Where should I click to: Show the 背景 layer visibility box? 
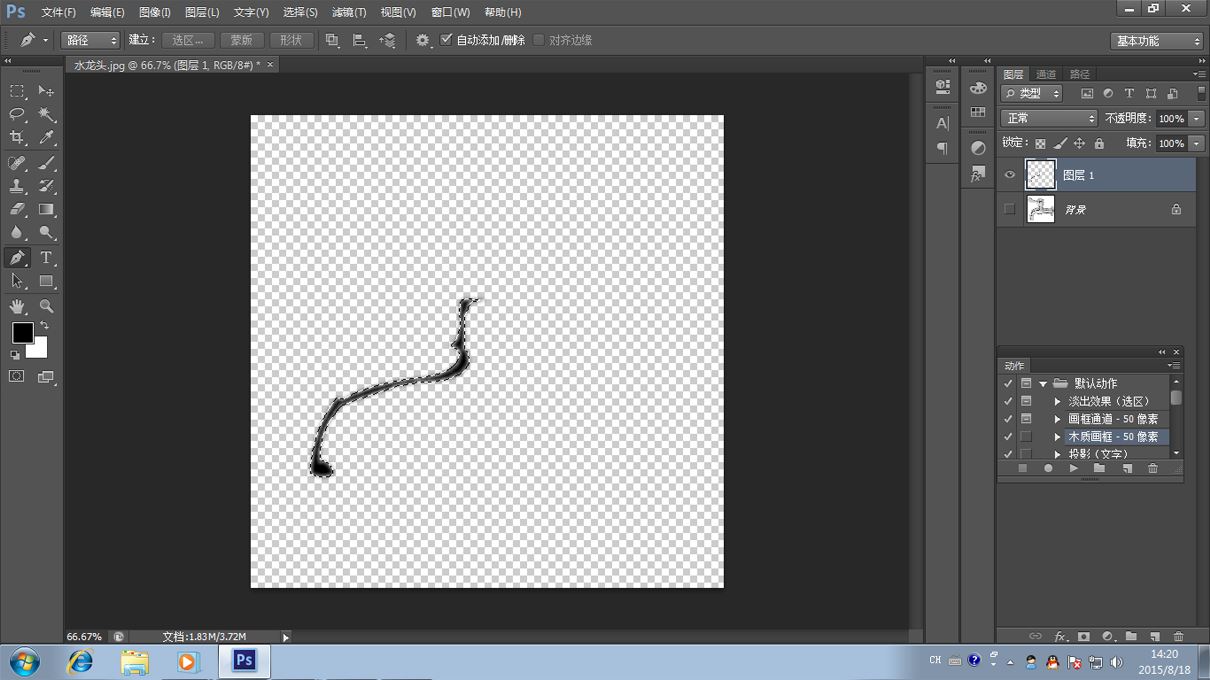tap(1009, 209)
